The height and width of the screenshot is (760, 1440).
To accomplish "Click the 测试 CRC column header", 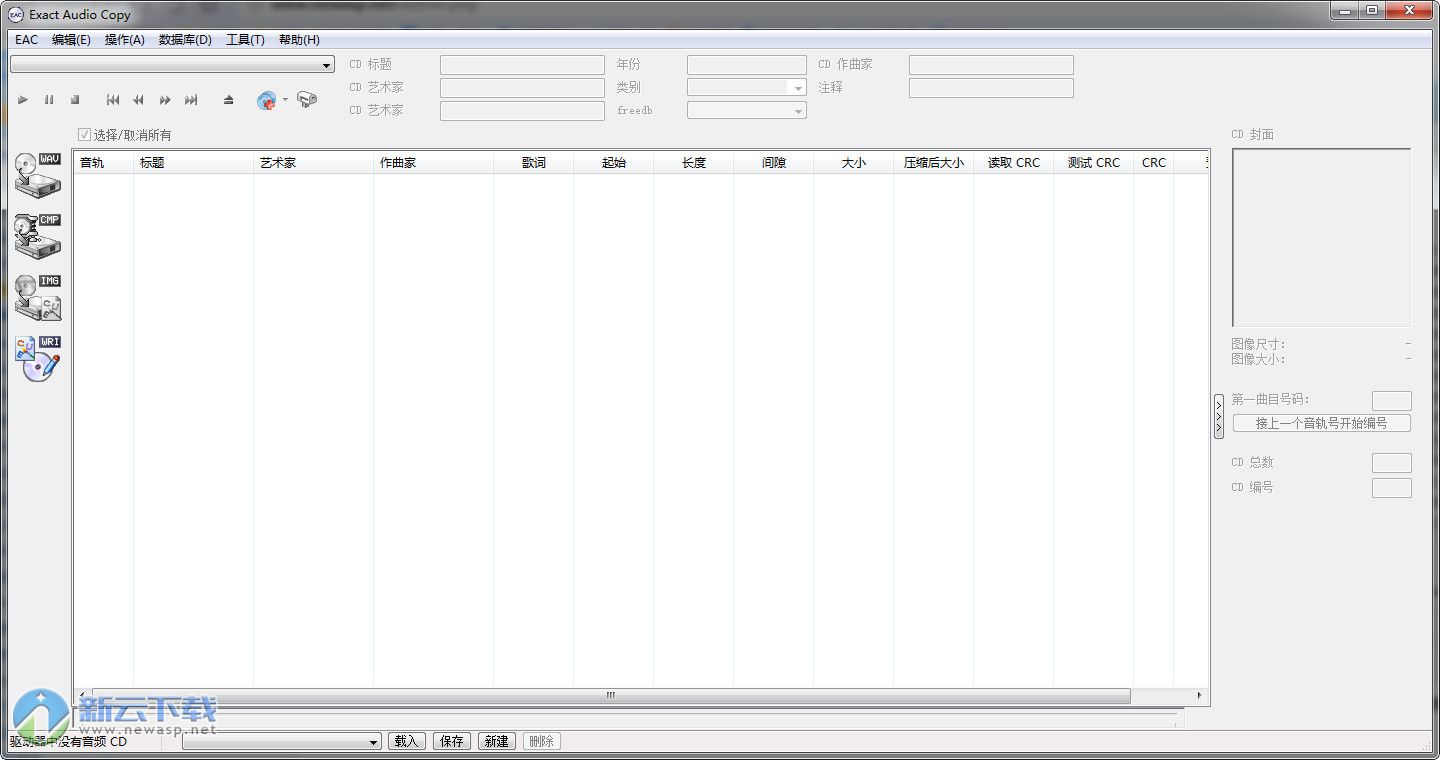I will [1093, 162].
